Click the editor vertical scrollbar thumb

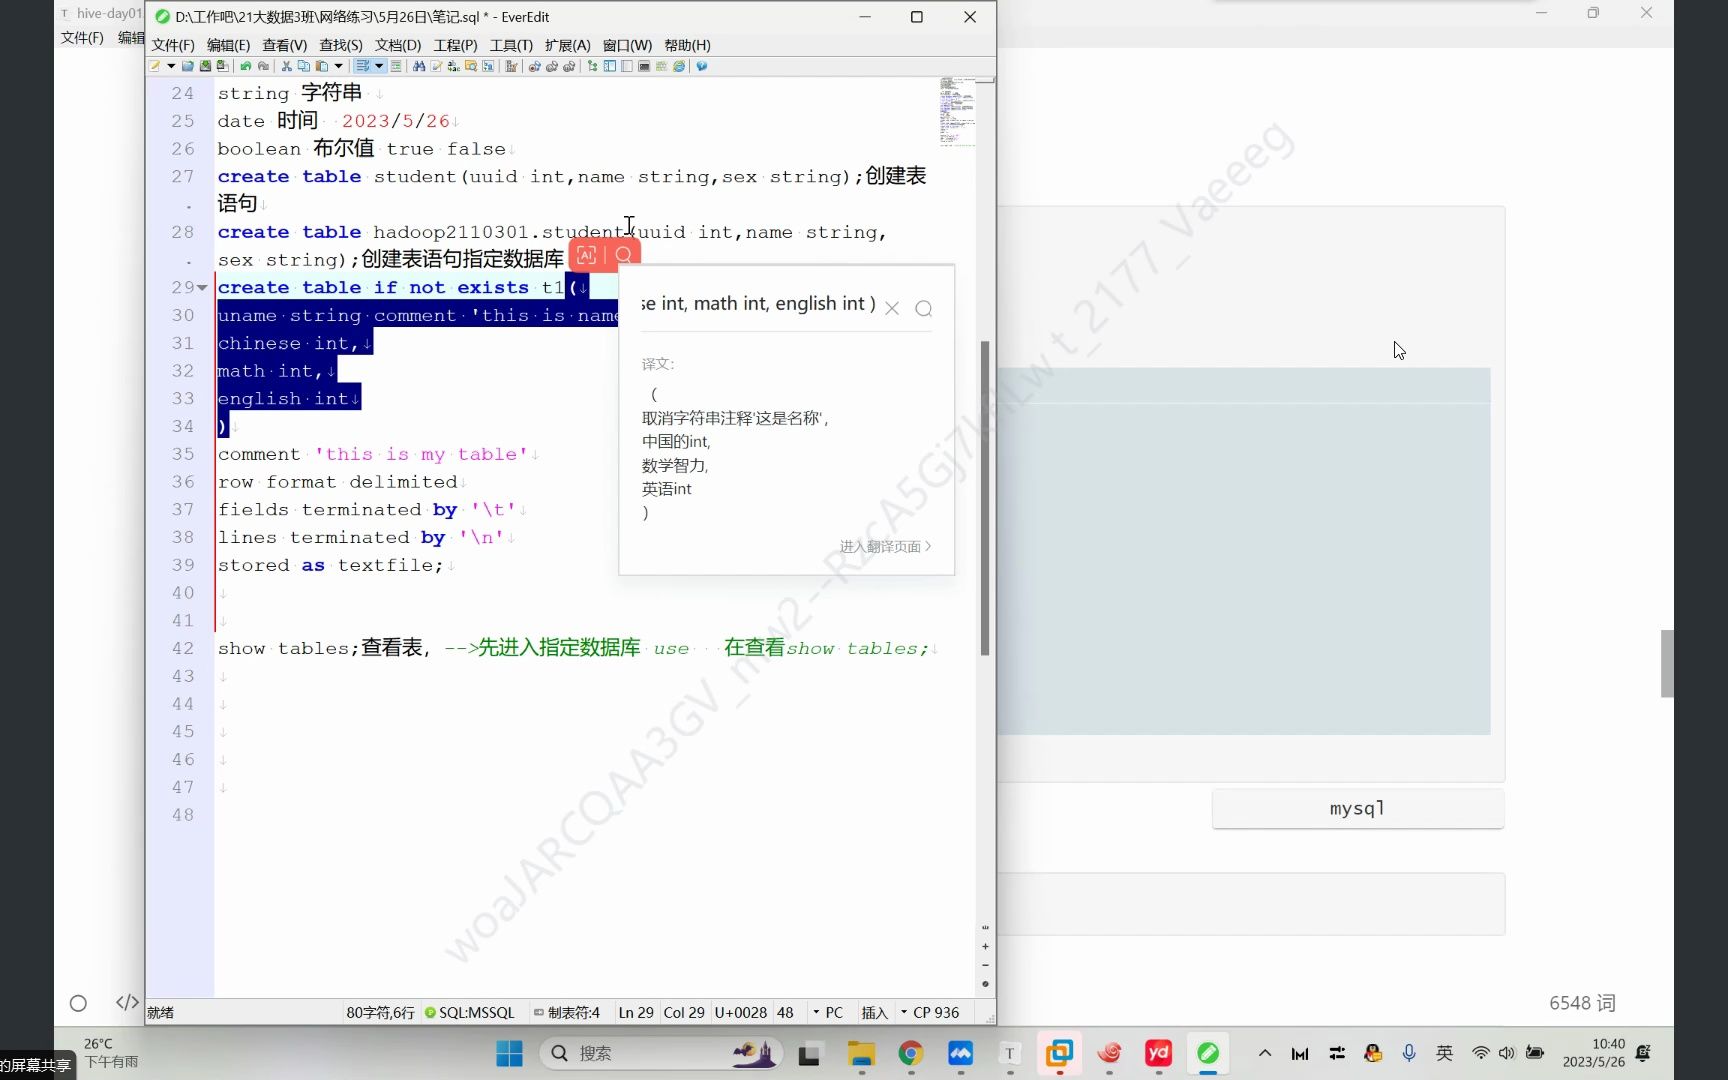(985, 498)
